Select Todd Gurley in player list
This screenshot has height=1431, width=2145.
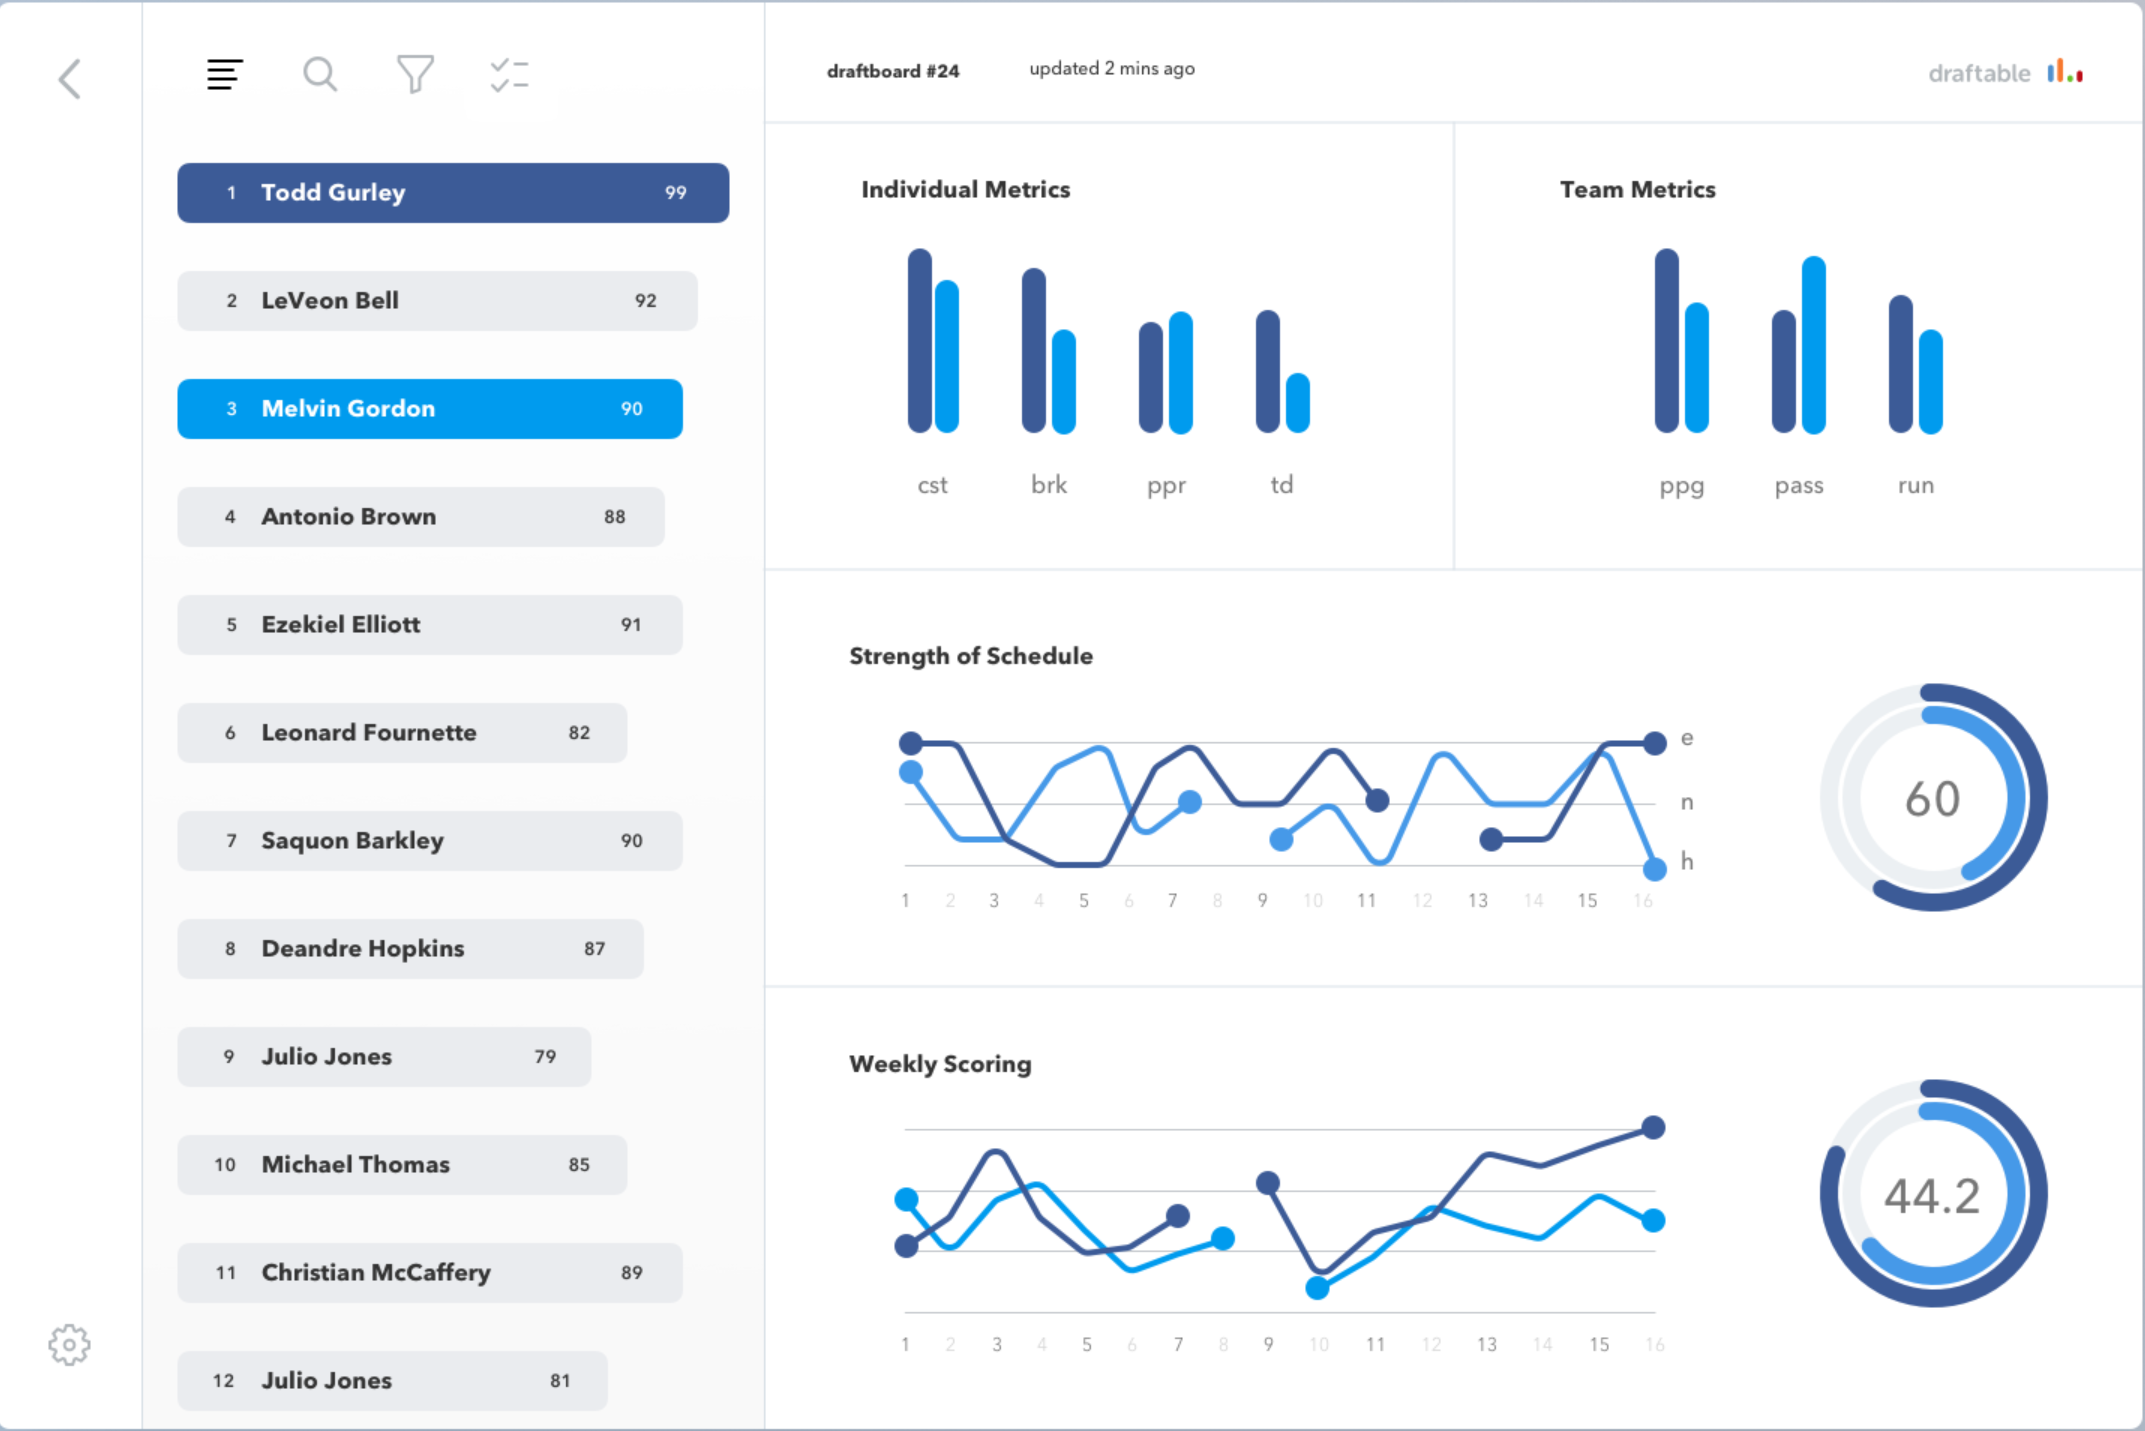click(x=453, y=193)
